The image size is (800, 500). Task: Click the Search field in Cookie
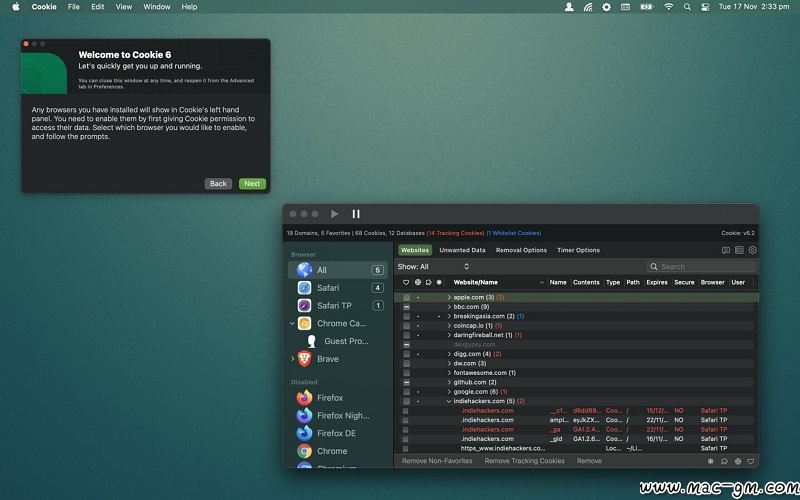702,266
